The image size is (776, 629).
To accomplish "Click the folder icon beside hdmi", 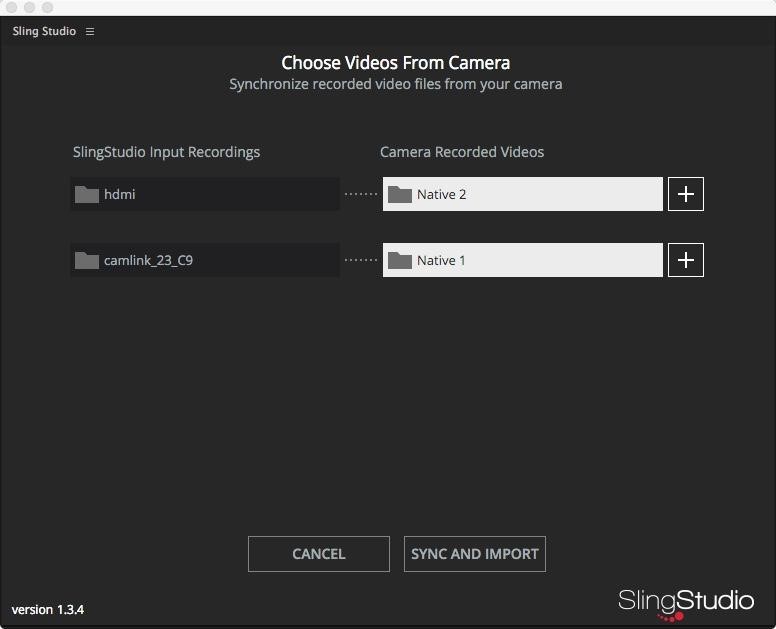I will coord(87,194).
